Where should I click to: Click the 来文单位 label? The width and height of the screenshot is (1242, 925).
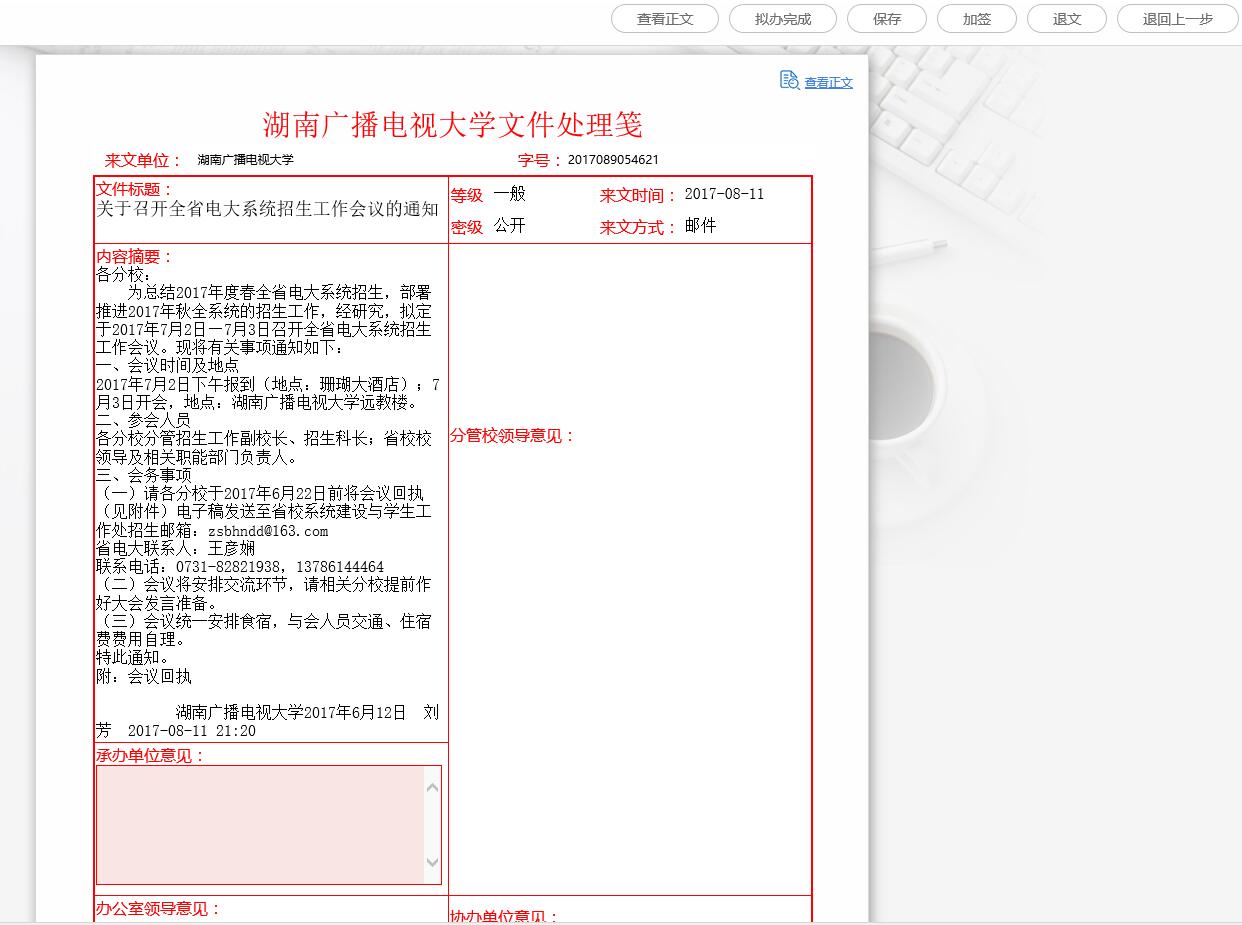(x=144, y=160)
